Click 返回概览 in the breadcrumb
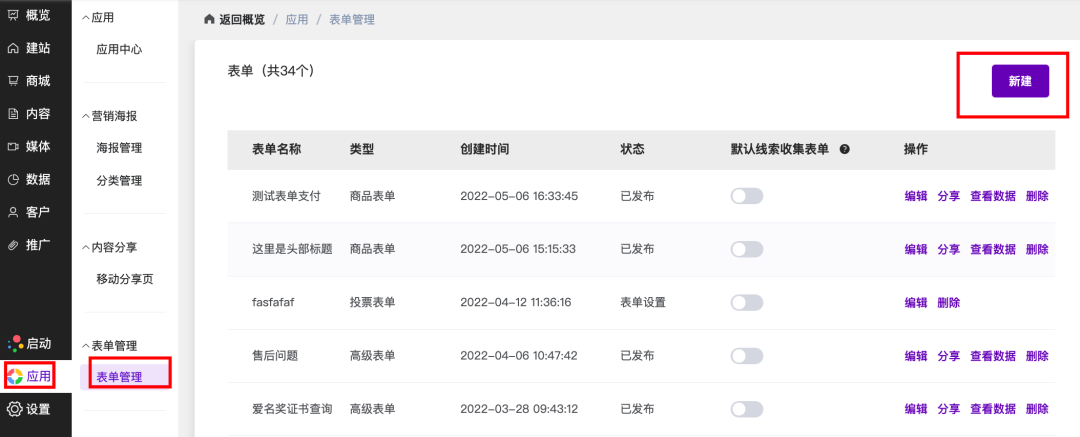Screen dimensions: 1080x437 [x=239, y=19]
